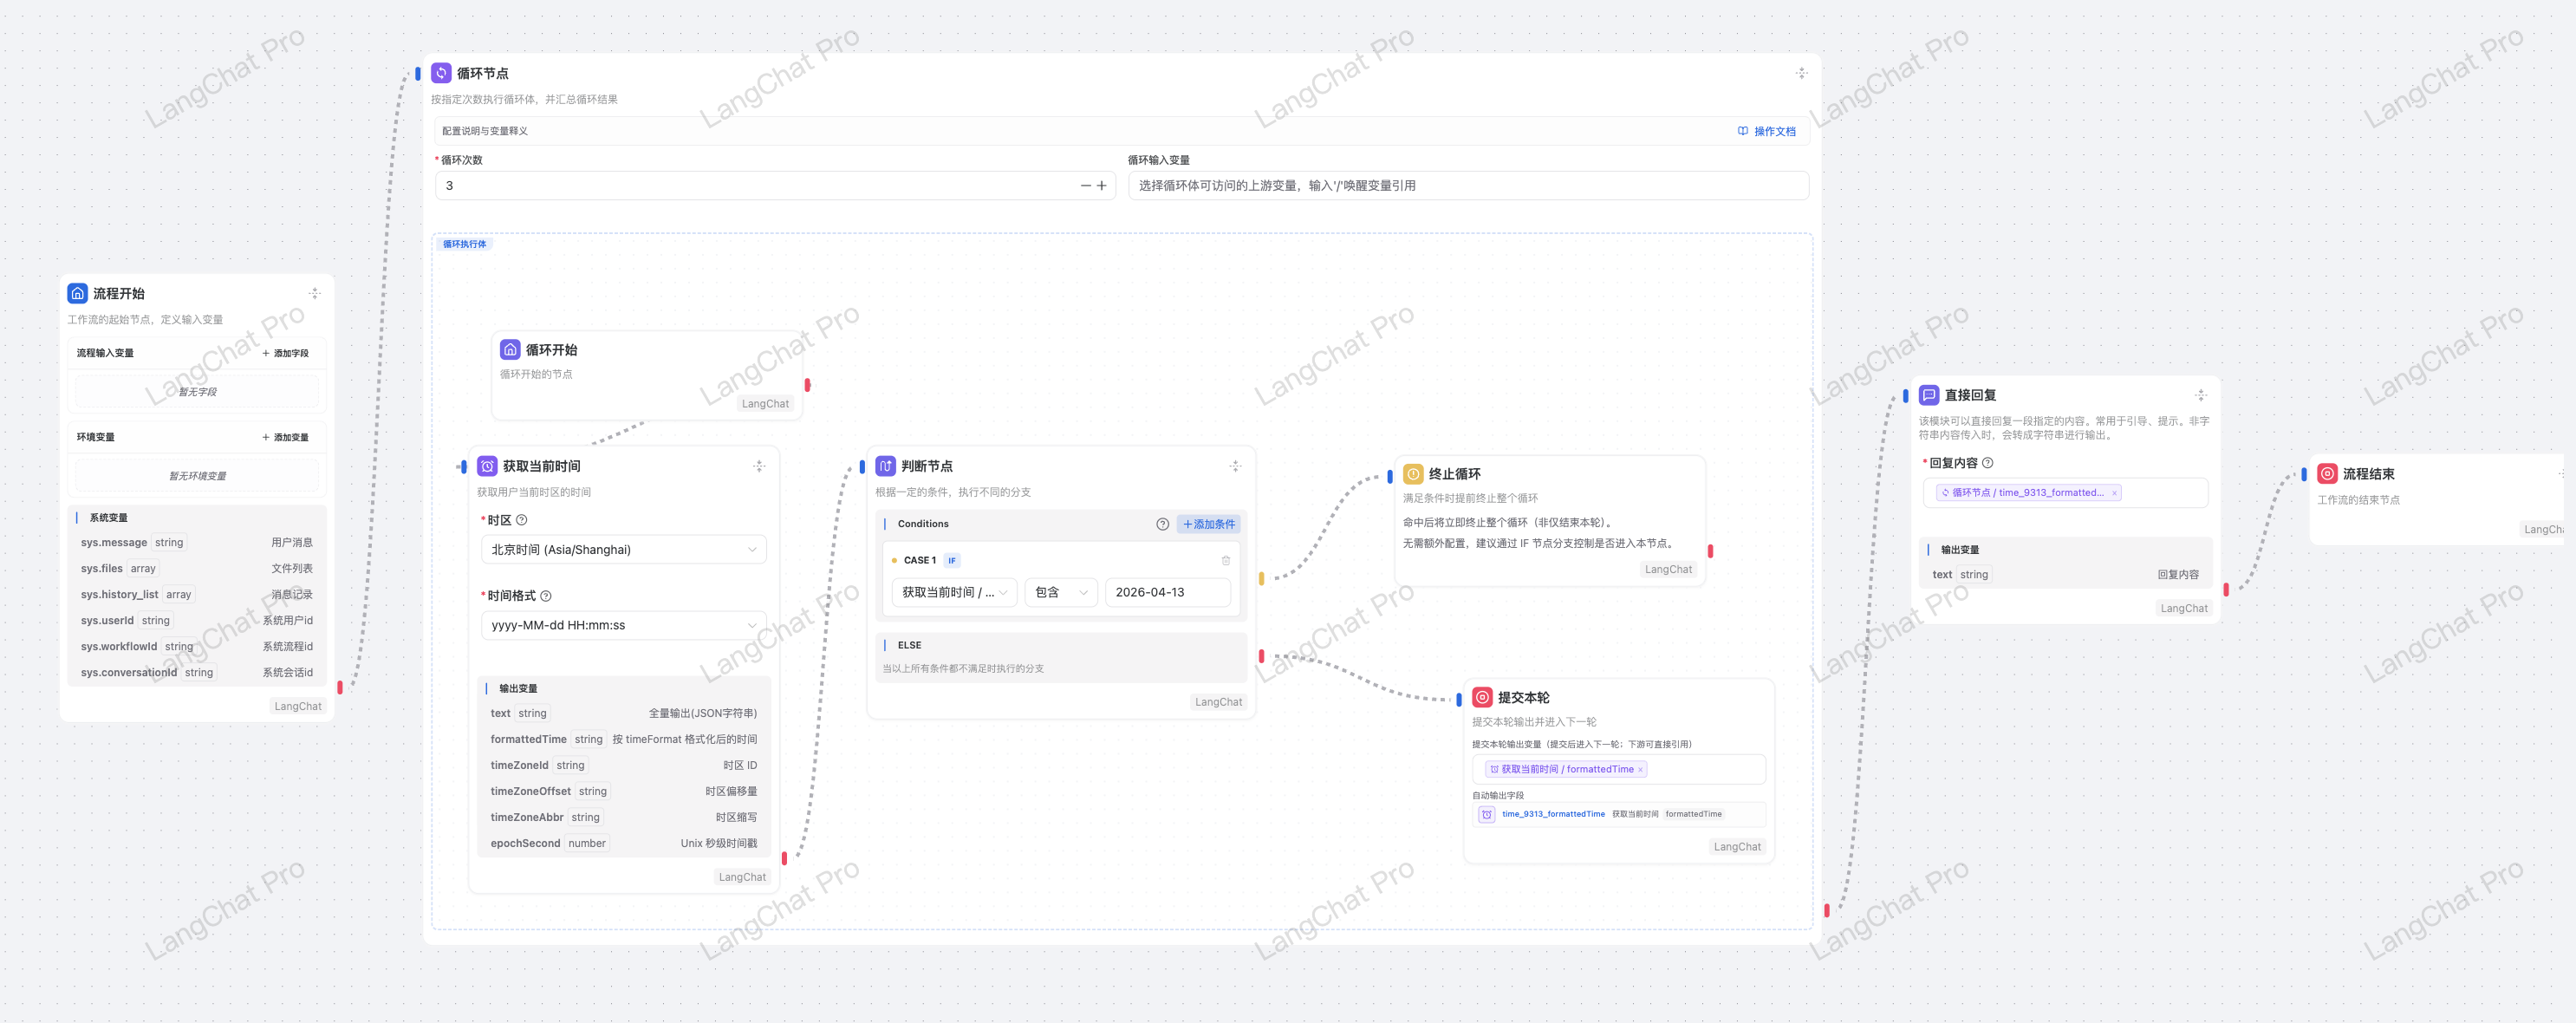This screenshot has width=2576, height=1023.
Task: Click the 直接回复 chat bubble icon
Action: [x=1929, y=395]
